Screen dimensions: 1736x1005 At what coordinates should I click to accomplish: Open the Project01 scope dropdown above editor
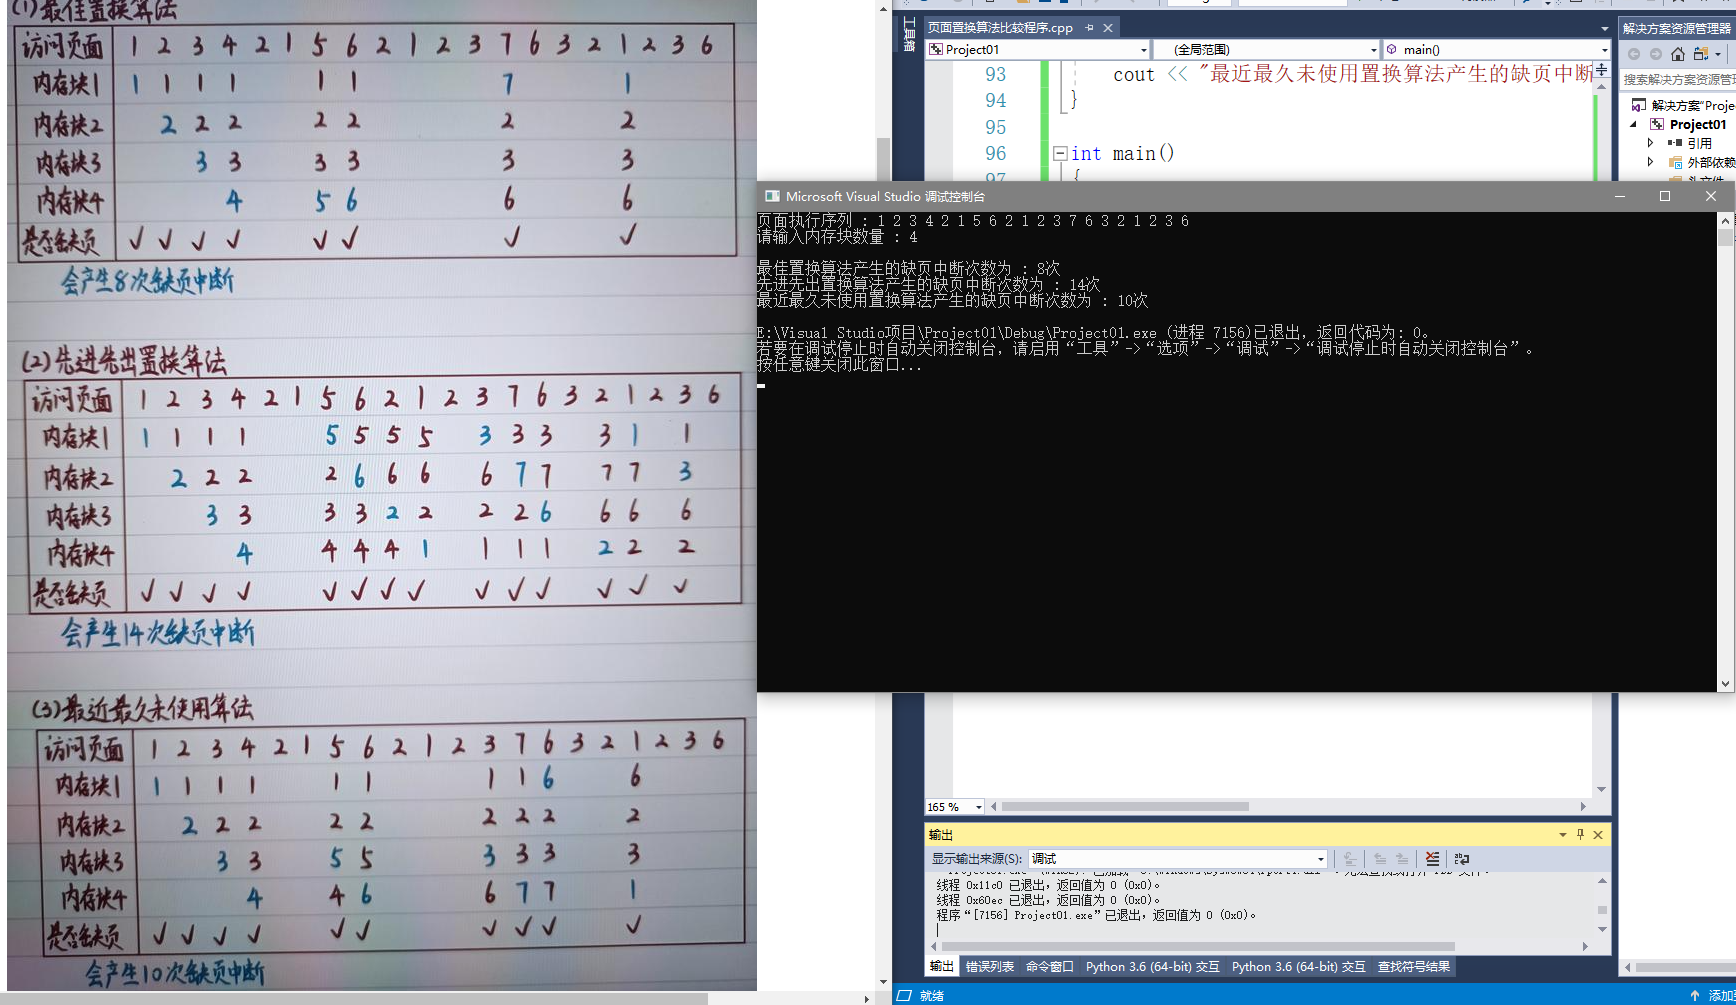point(1144,50)
